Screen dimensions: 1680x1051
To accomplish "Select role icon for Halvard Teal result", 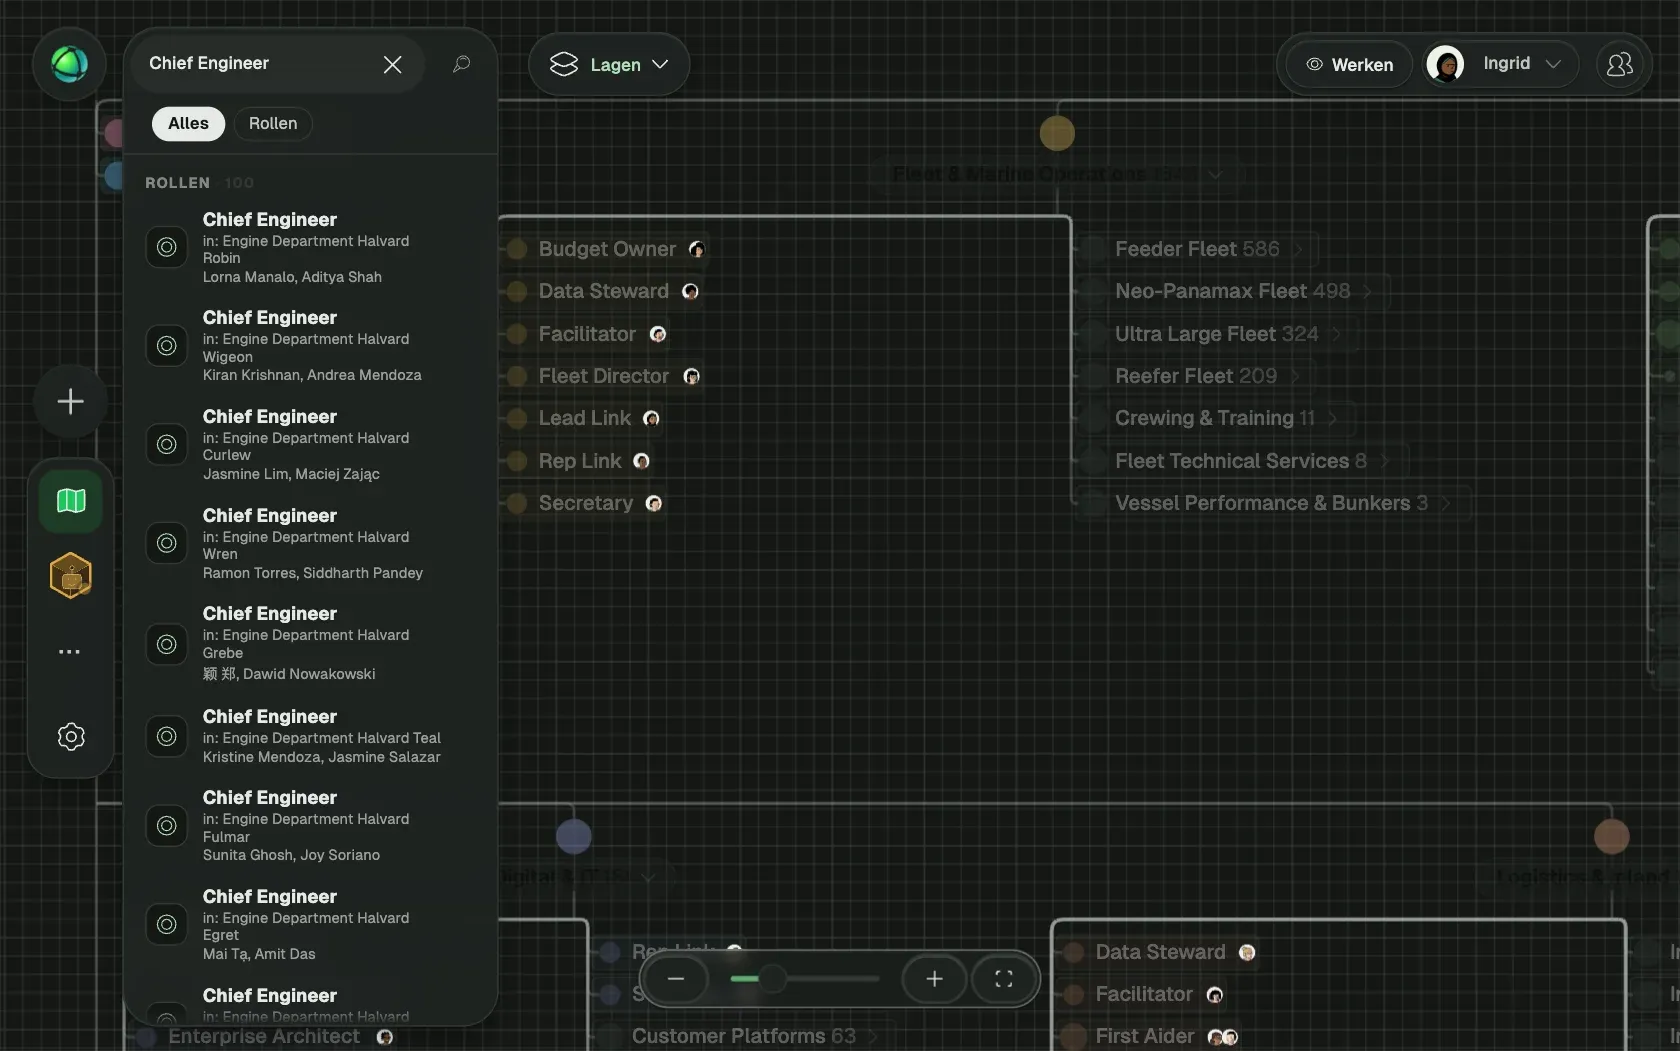I will click(x=166, y=736).
